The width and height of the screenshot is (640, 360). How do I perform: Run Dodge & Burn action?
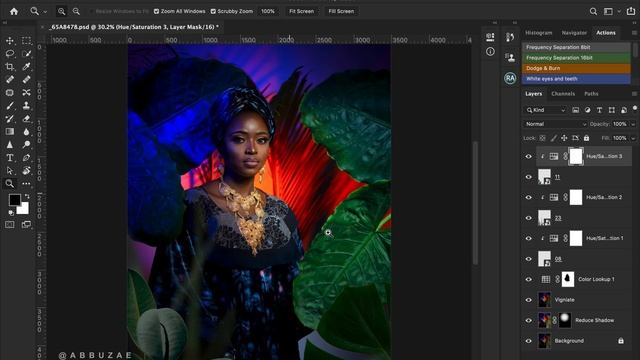[576, 68]
